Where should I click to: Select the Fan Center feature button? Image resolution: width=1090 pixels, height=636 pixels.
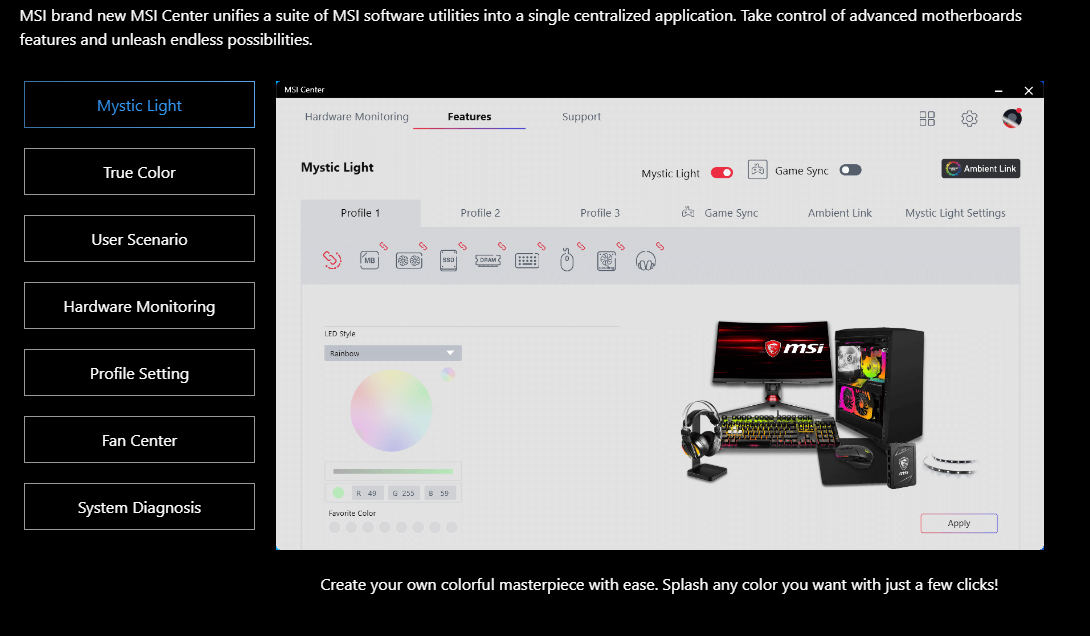pyautogui.click(x=139, y=440)
